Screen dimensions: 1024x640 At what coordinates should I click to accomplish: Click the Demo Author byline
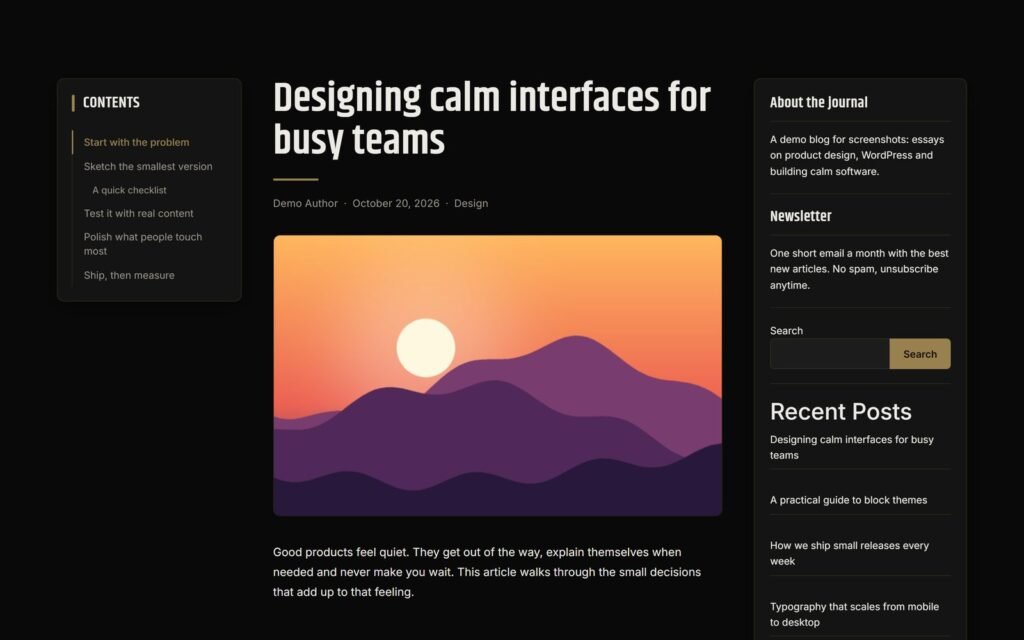pos(305,203)
